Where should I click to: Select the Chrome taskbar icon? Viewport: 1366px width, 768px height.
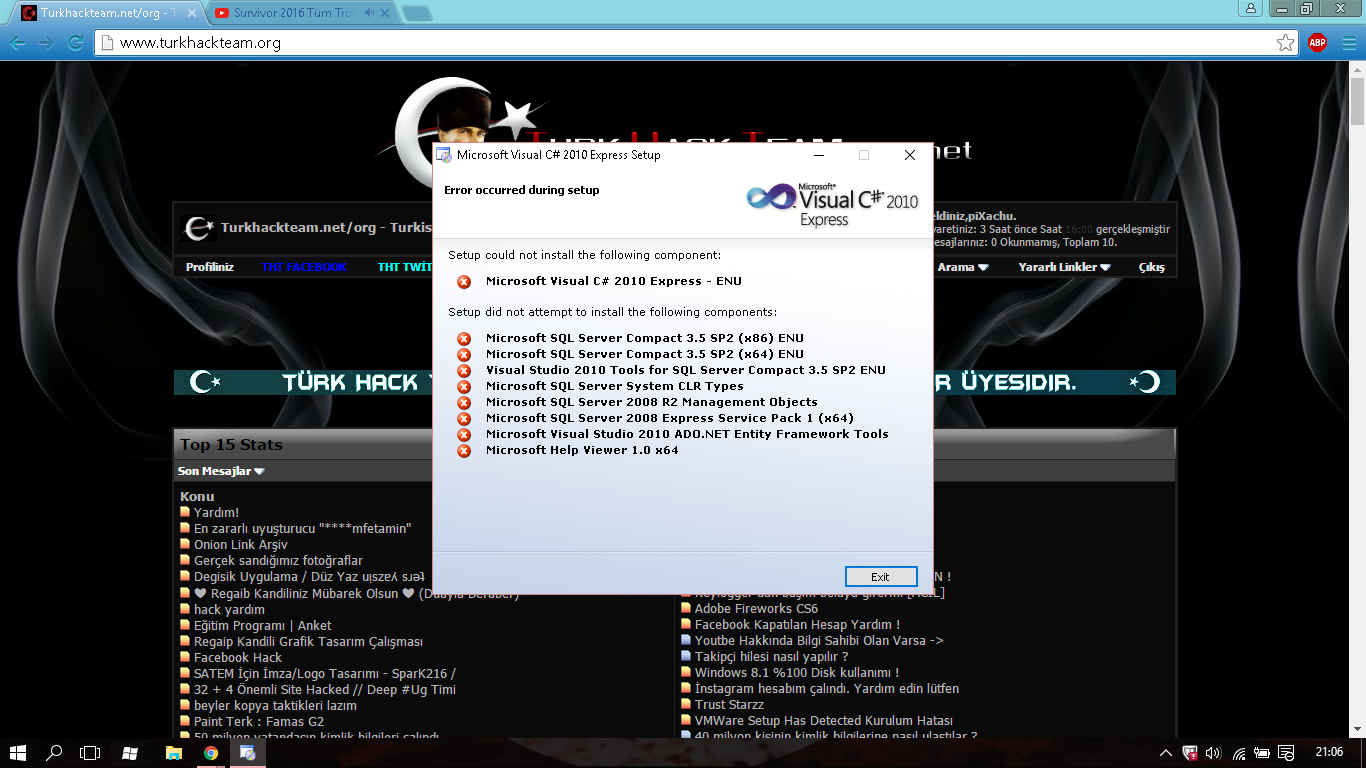[211, 753]
